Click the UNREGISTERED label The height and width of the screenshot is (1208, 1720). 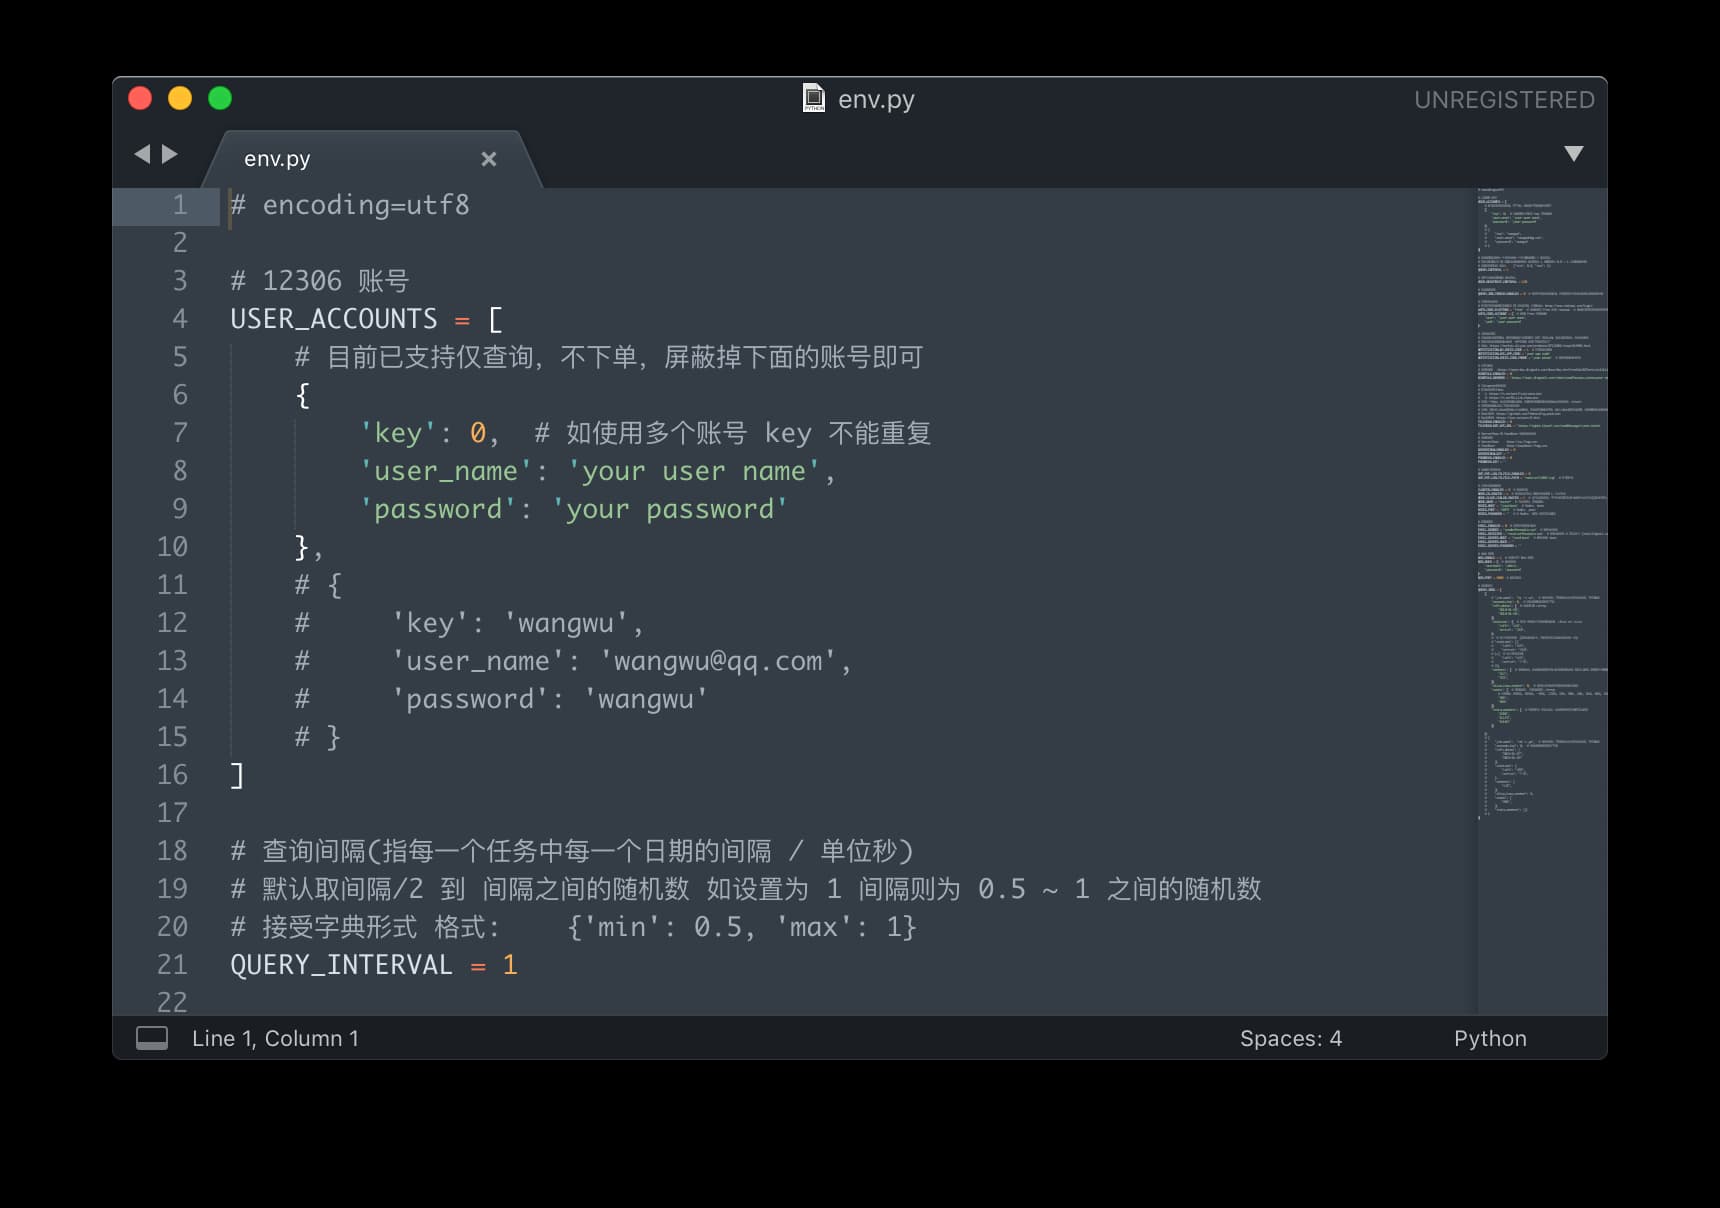coord(1504,100)
